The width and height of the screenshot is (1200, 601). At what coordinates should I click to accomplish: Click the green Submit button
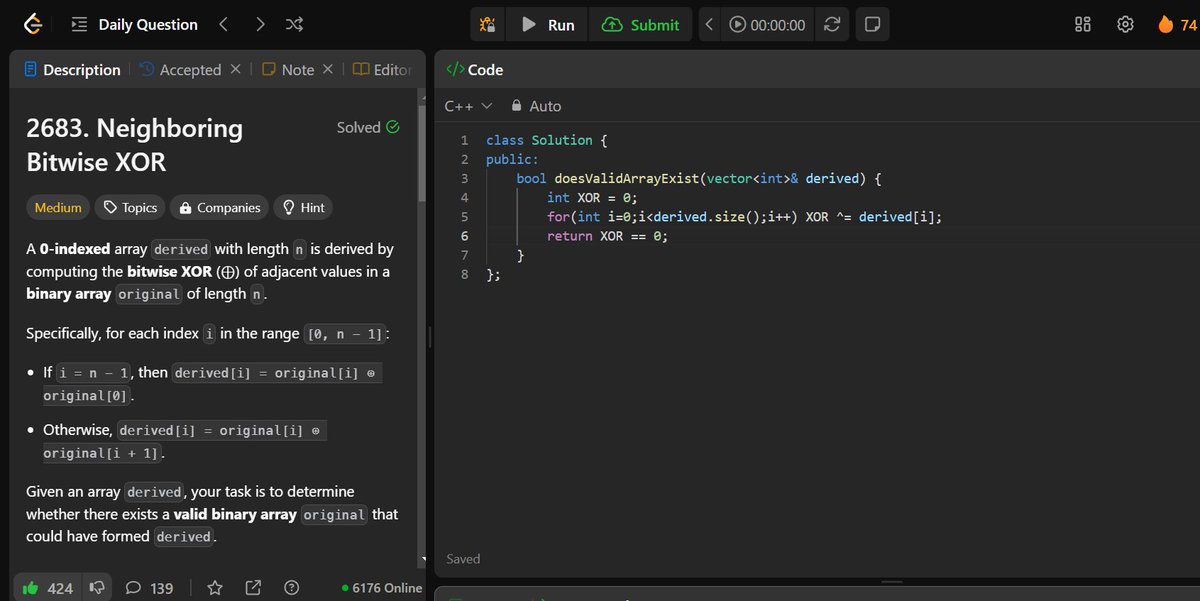[641, 24]
